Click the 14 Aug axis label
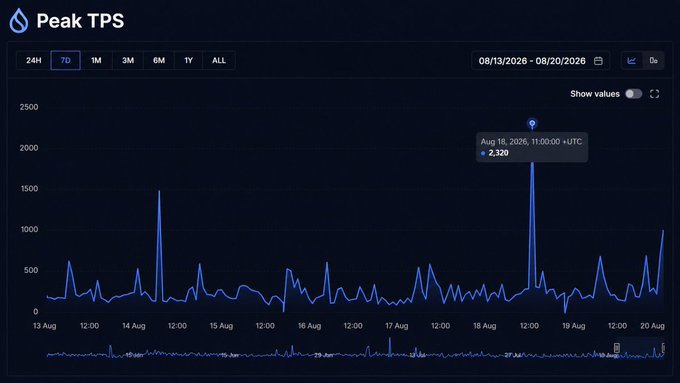Viewport: 680px width, 383px height. pos(134,326)
